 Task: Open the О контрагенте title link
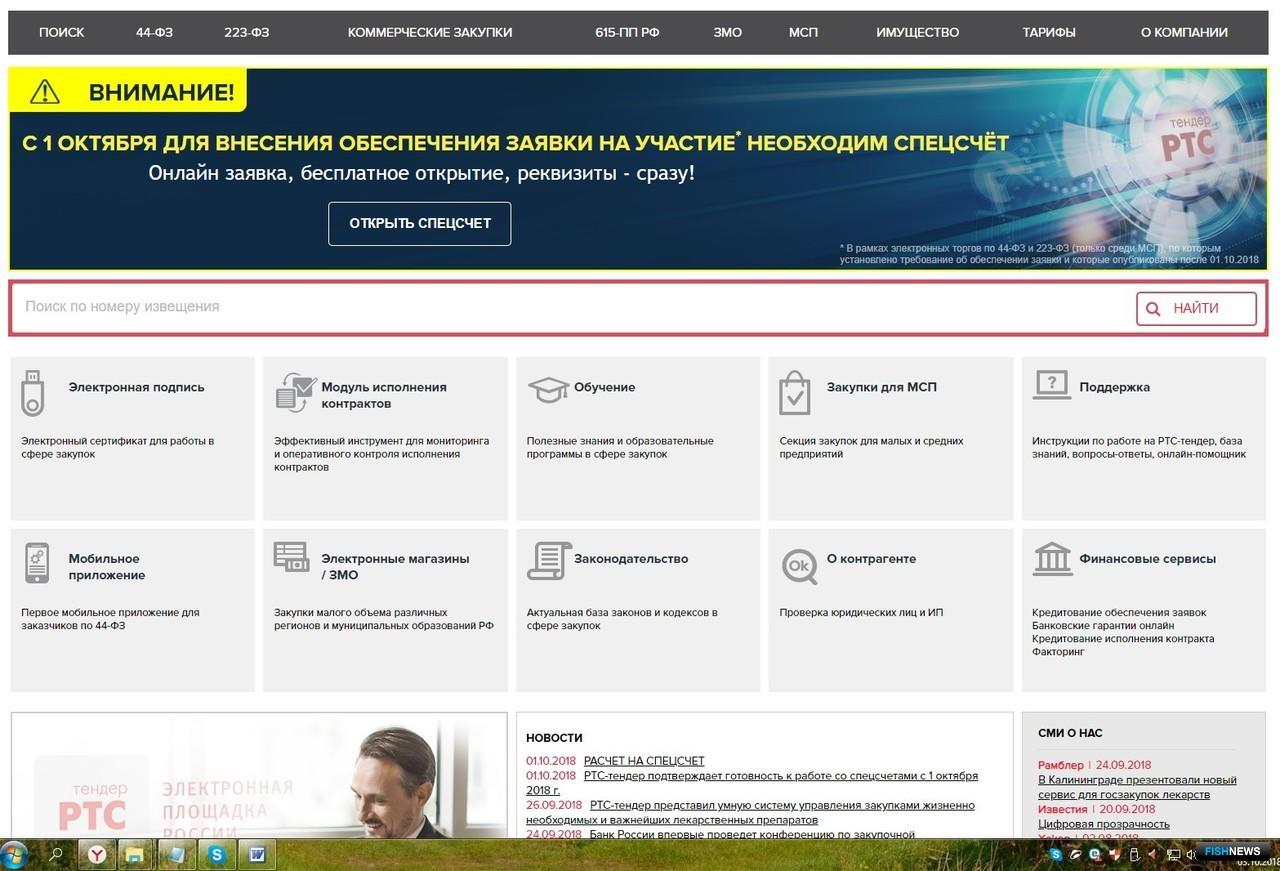pyautogui.click(x=871, y=559)
